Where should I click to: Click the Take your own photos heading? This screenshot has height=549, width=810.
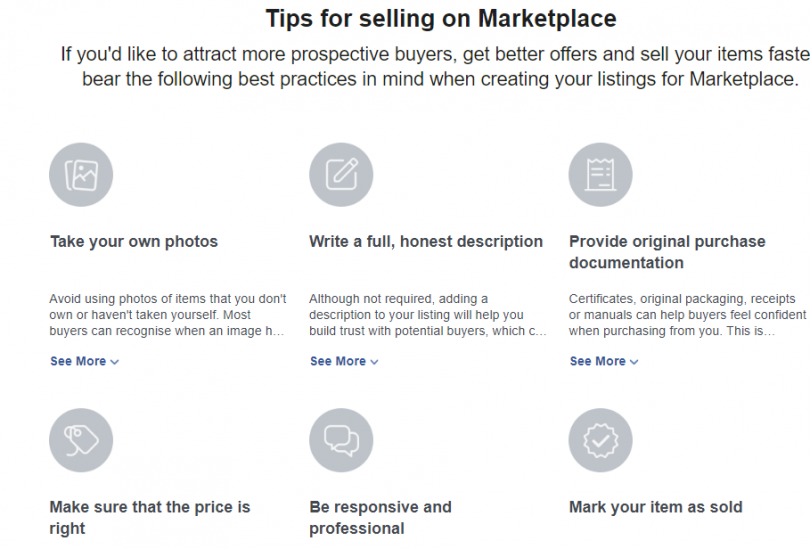tap(134, 241)
